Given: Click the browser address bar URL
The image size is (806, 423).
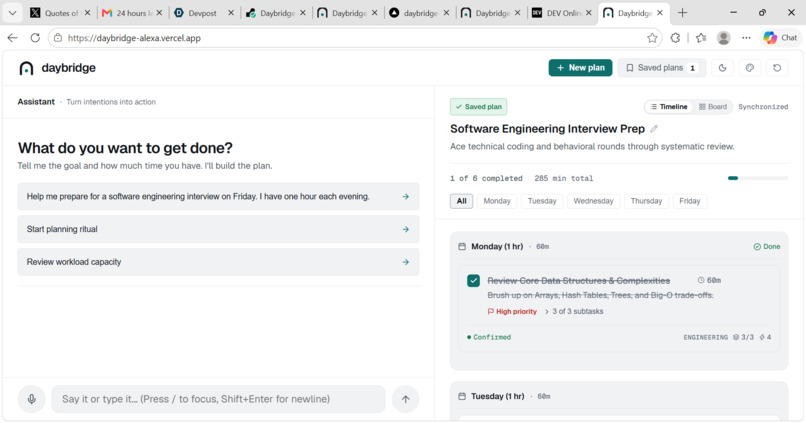Looking at the screenshot, I should (134, 38).
